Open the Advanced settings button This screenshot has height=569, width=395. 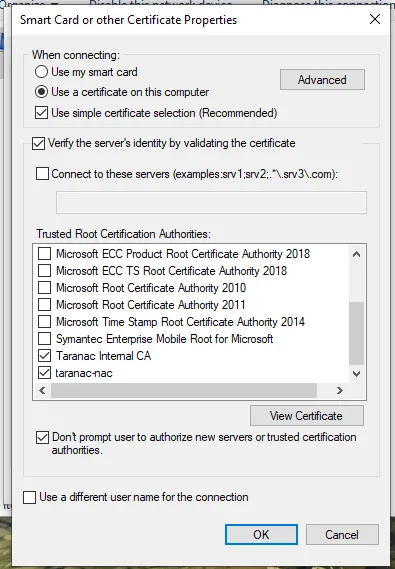[x=322, y=79]
